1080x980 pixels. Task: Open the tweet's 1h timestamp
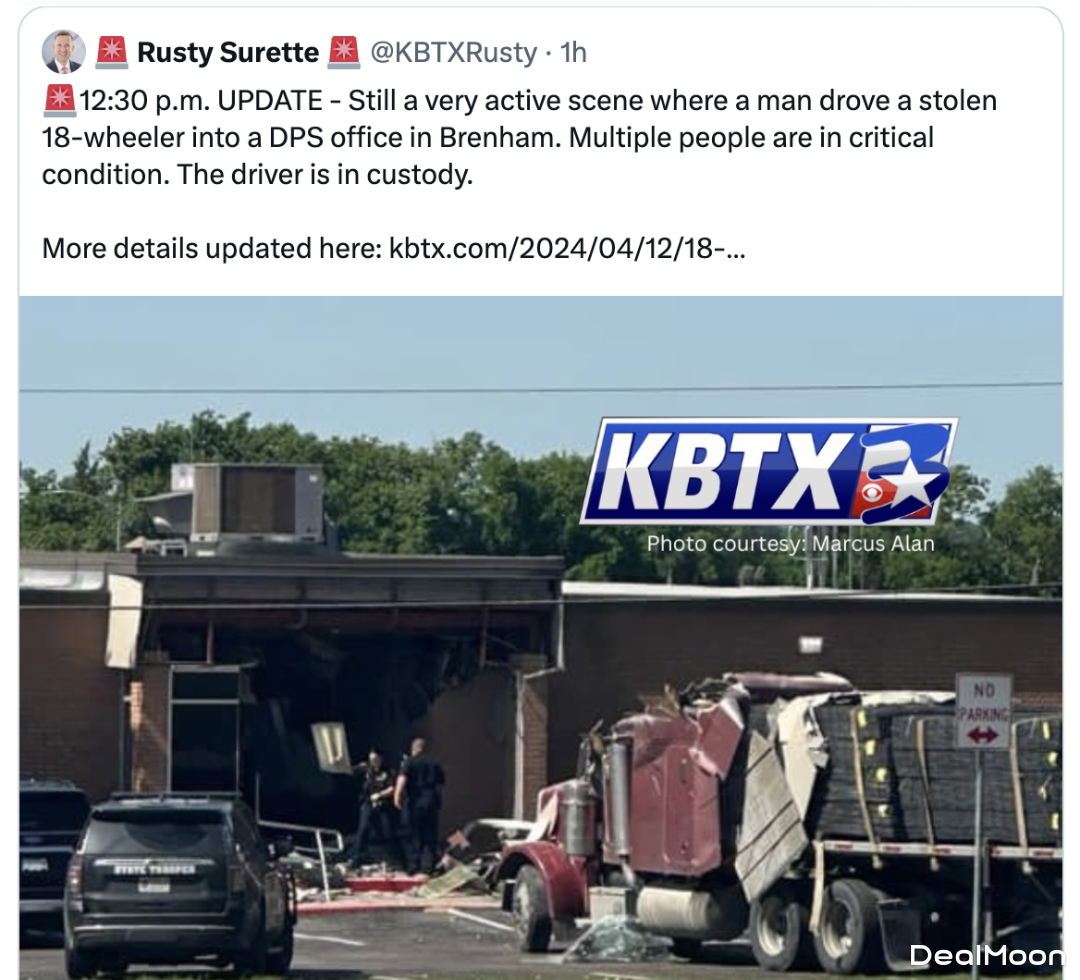pos(573,52)
